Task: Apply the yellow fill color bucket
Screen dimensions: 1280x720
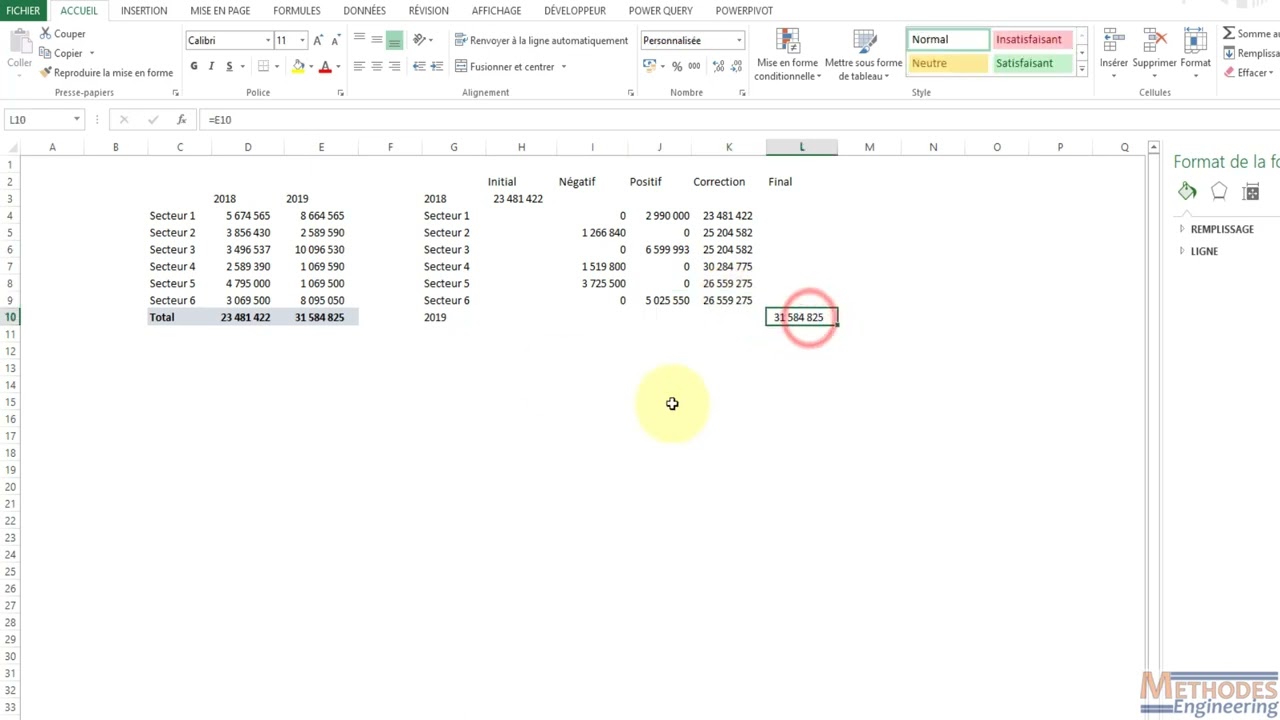Action: (298, 66)
